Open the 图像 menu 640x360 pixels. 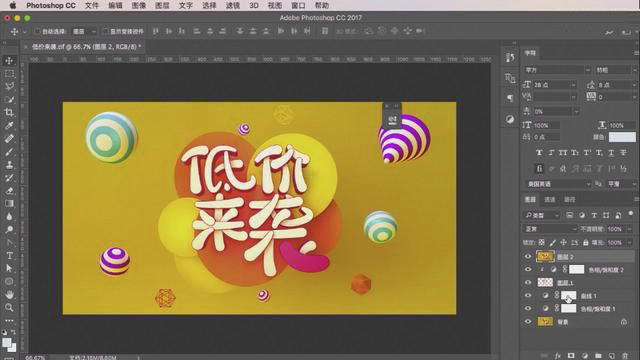139,5
